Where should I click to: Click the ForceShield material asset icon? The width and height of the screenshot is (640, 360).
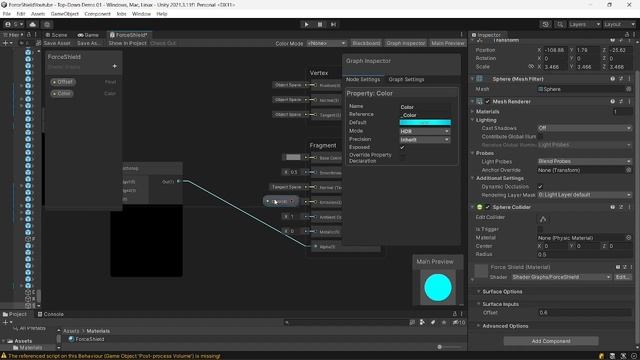pos(71,339)
